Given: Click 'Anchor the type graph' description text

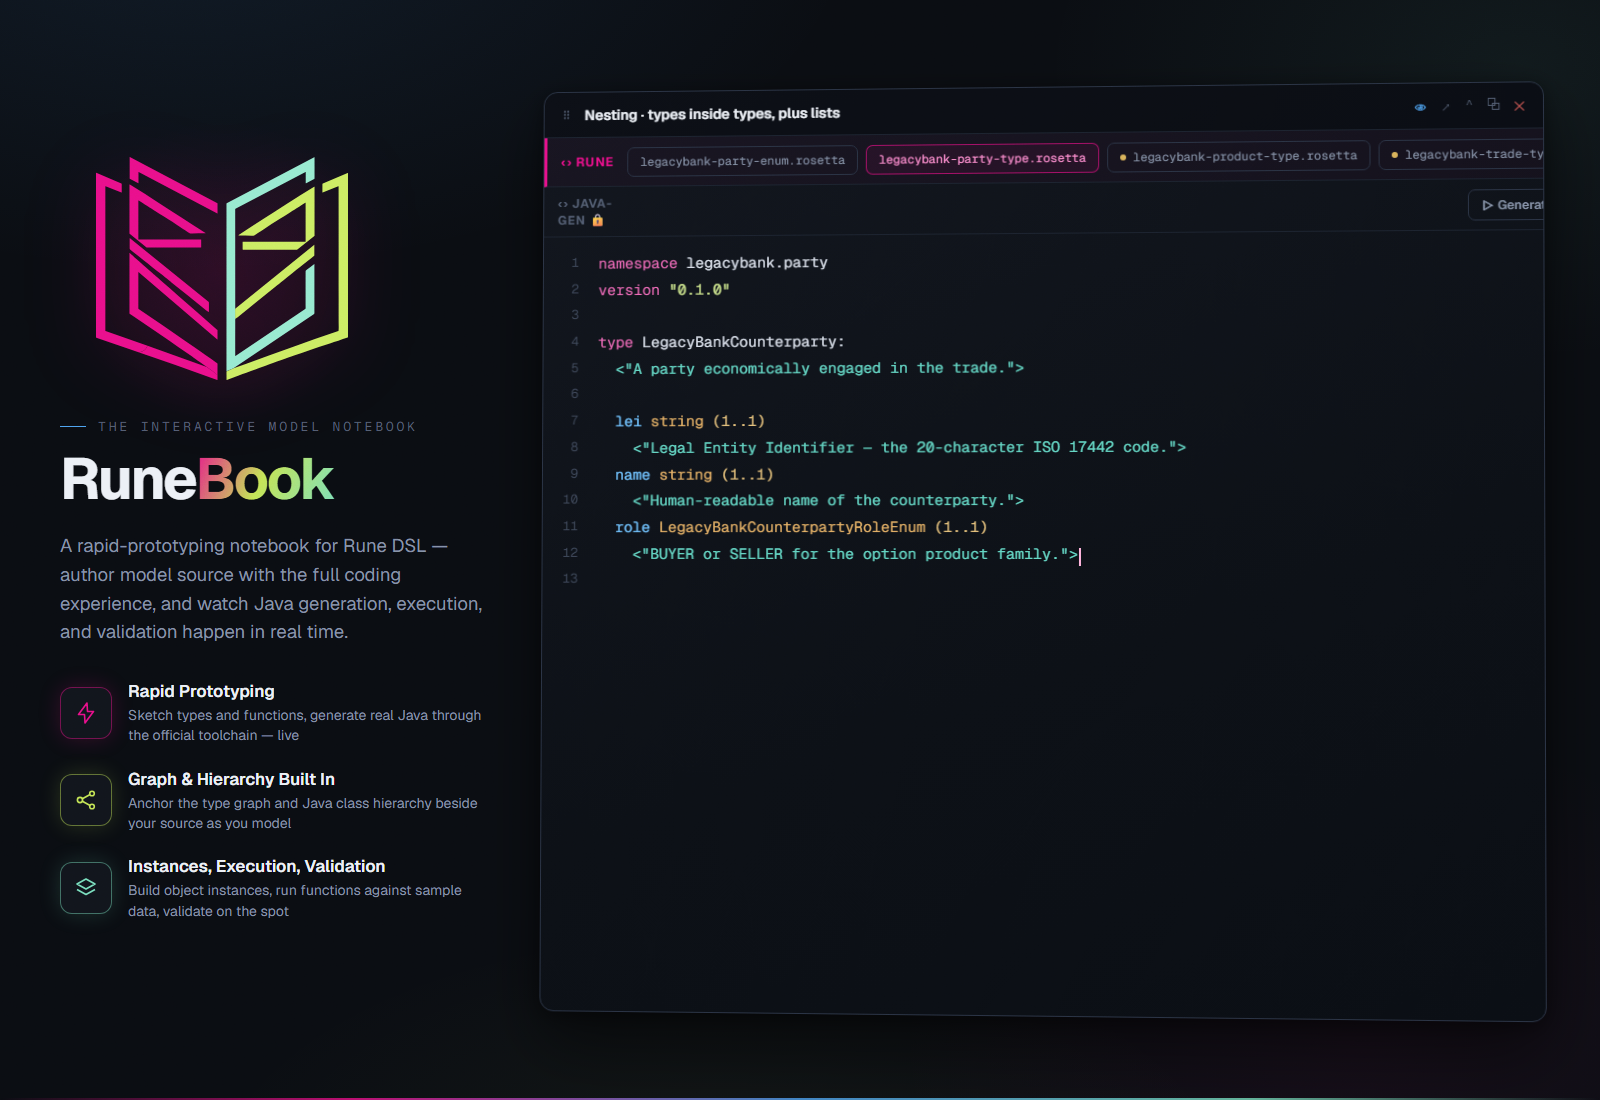Looking at the screenshot, I should tap(302, 813).
